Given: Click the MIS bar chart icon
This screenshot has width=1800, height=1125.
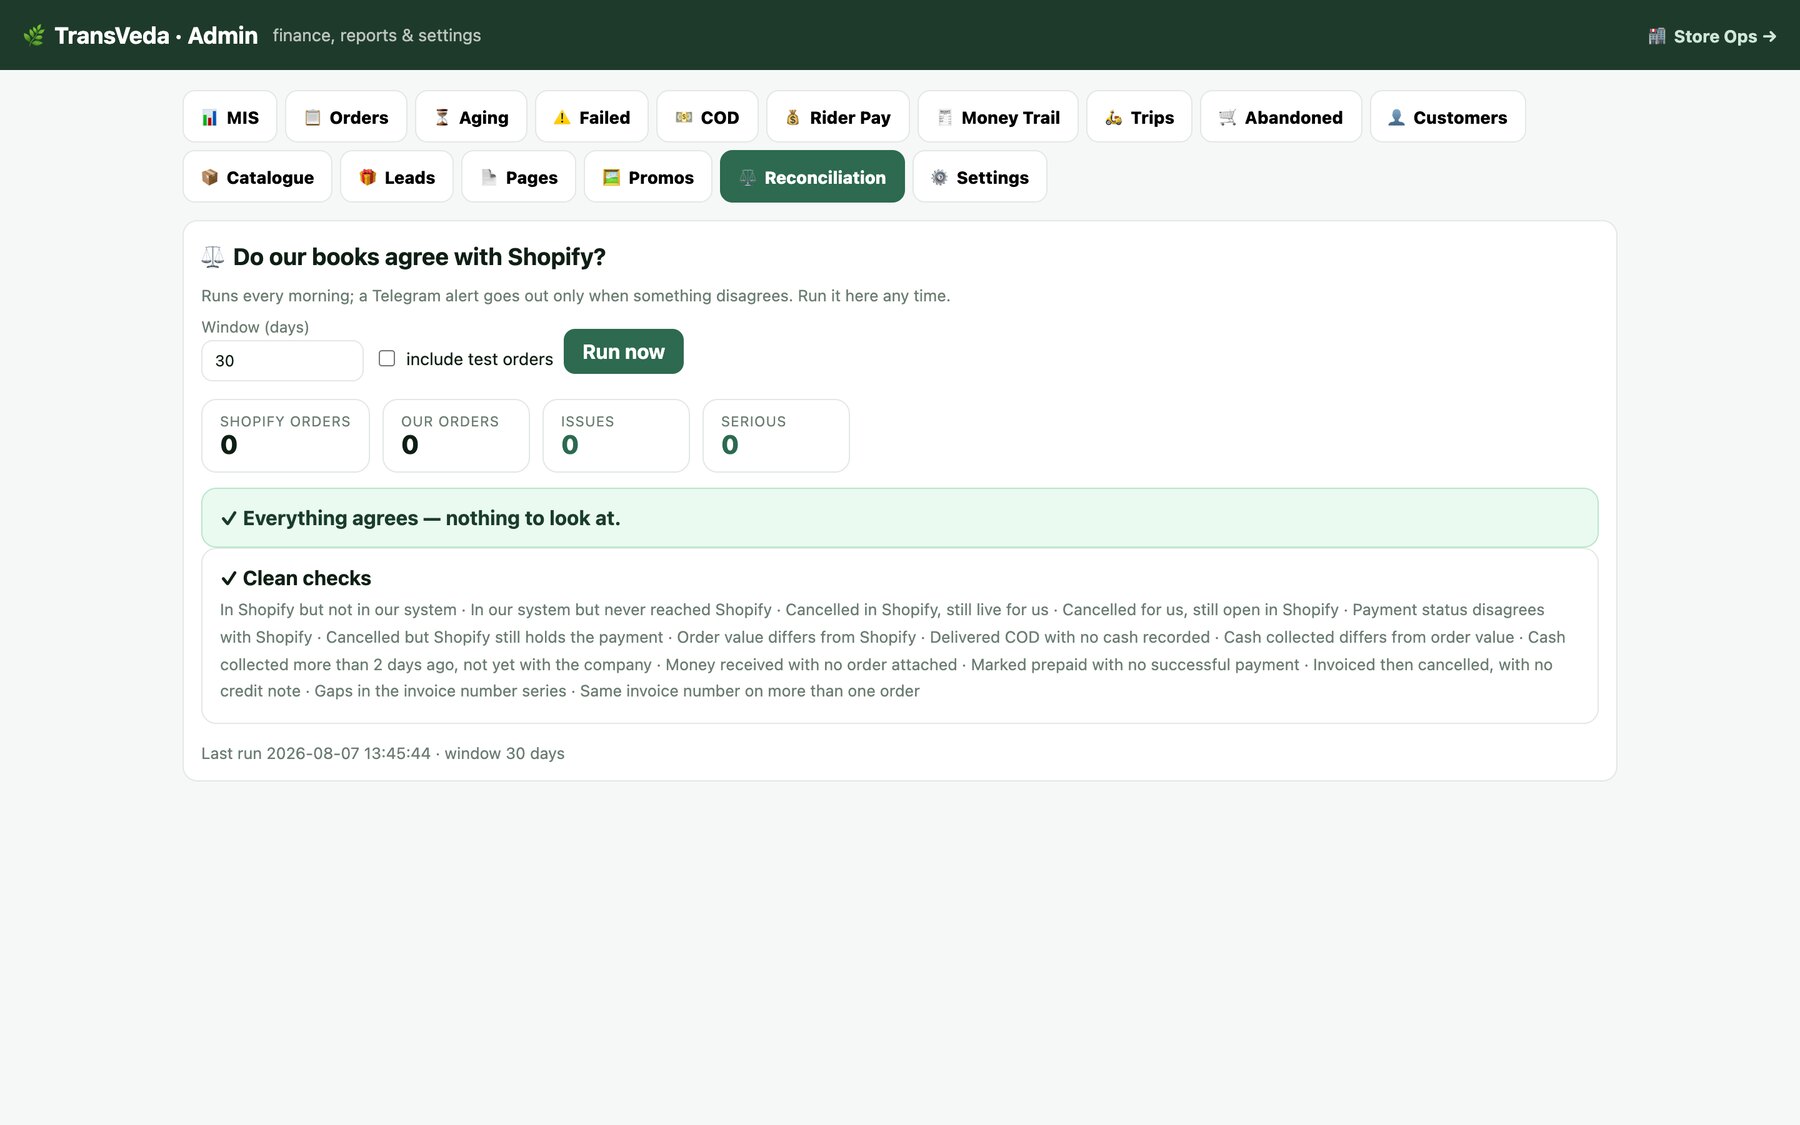Looking at the screenshot, I should coord(210,118).
